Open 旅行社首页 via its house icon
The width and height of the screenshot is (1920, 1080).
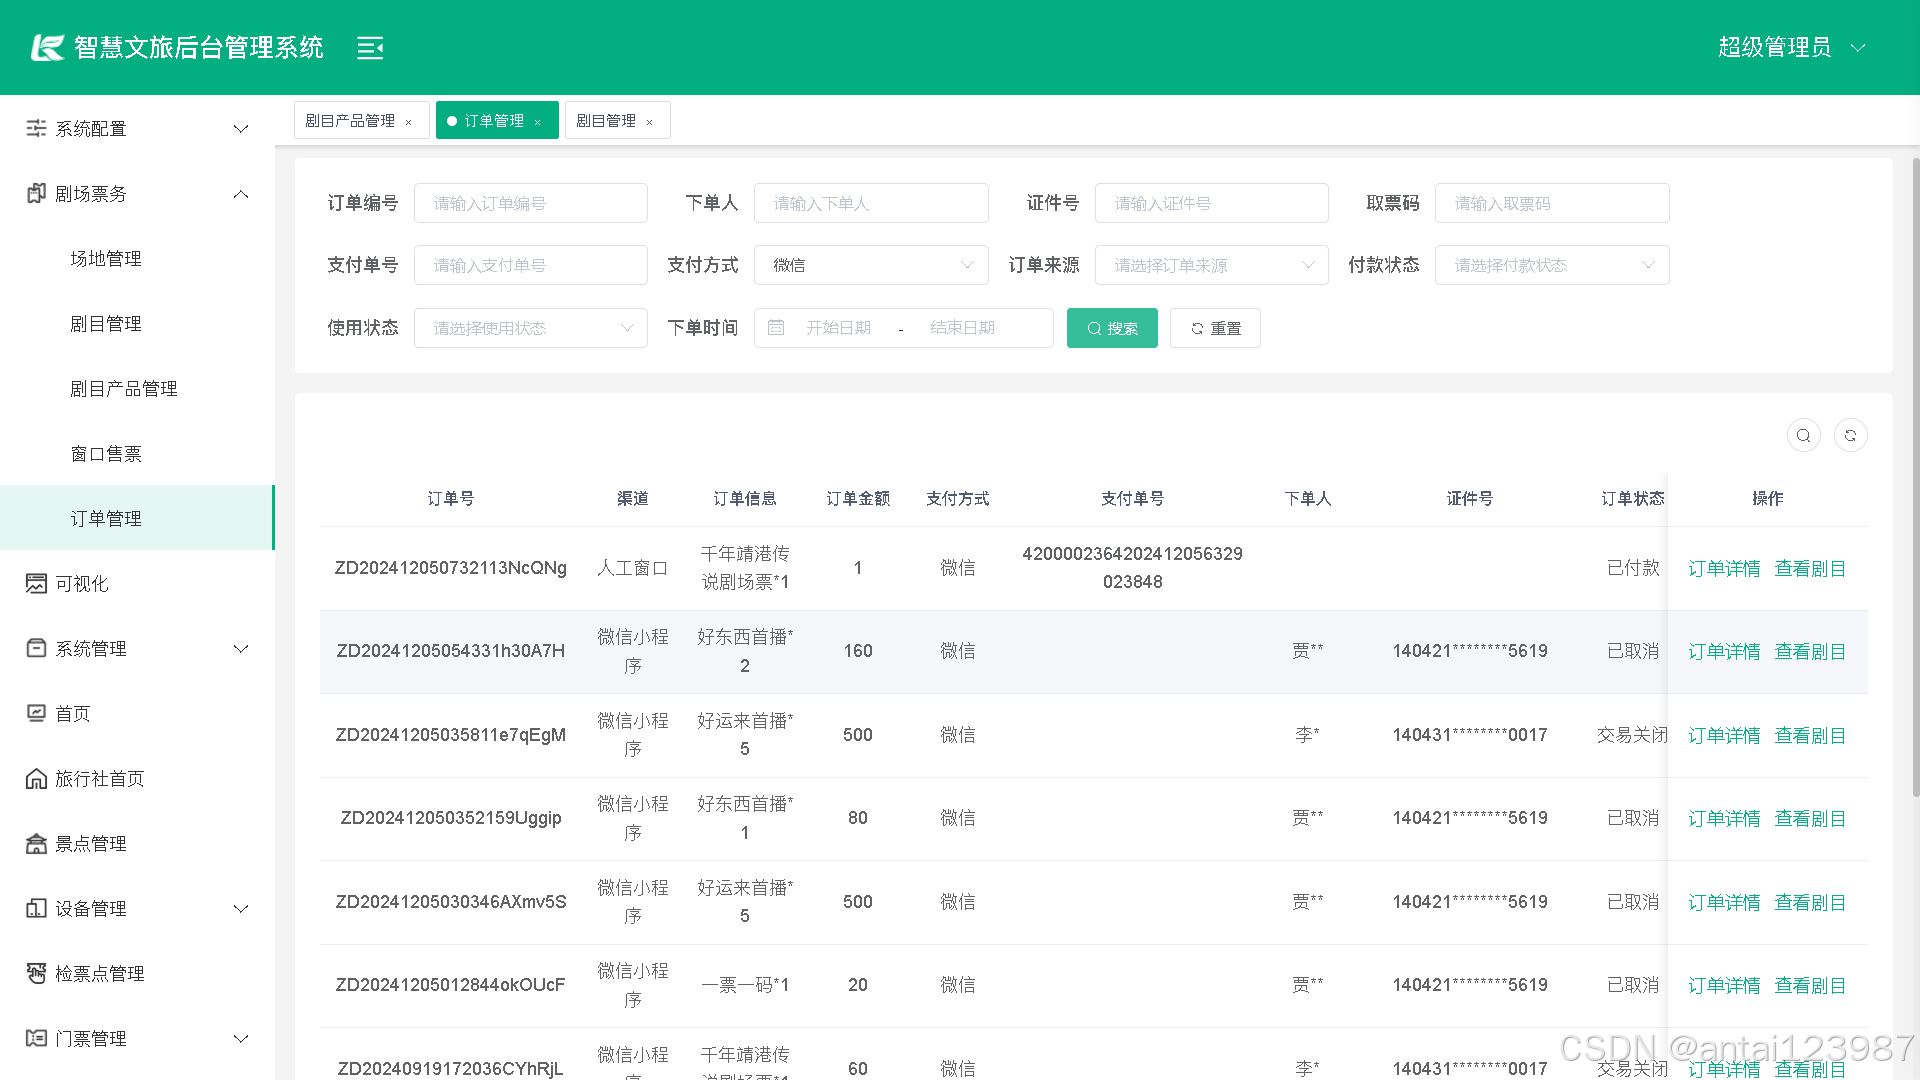36,779
